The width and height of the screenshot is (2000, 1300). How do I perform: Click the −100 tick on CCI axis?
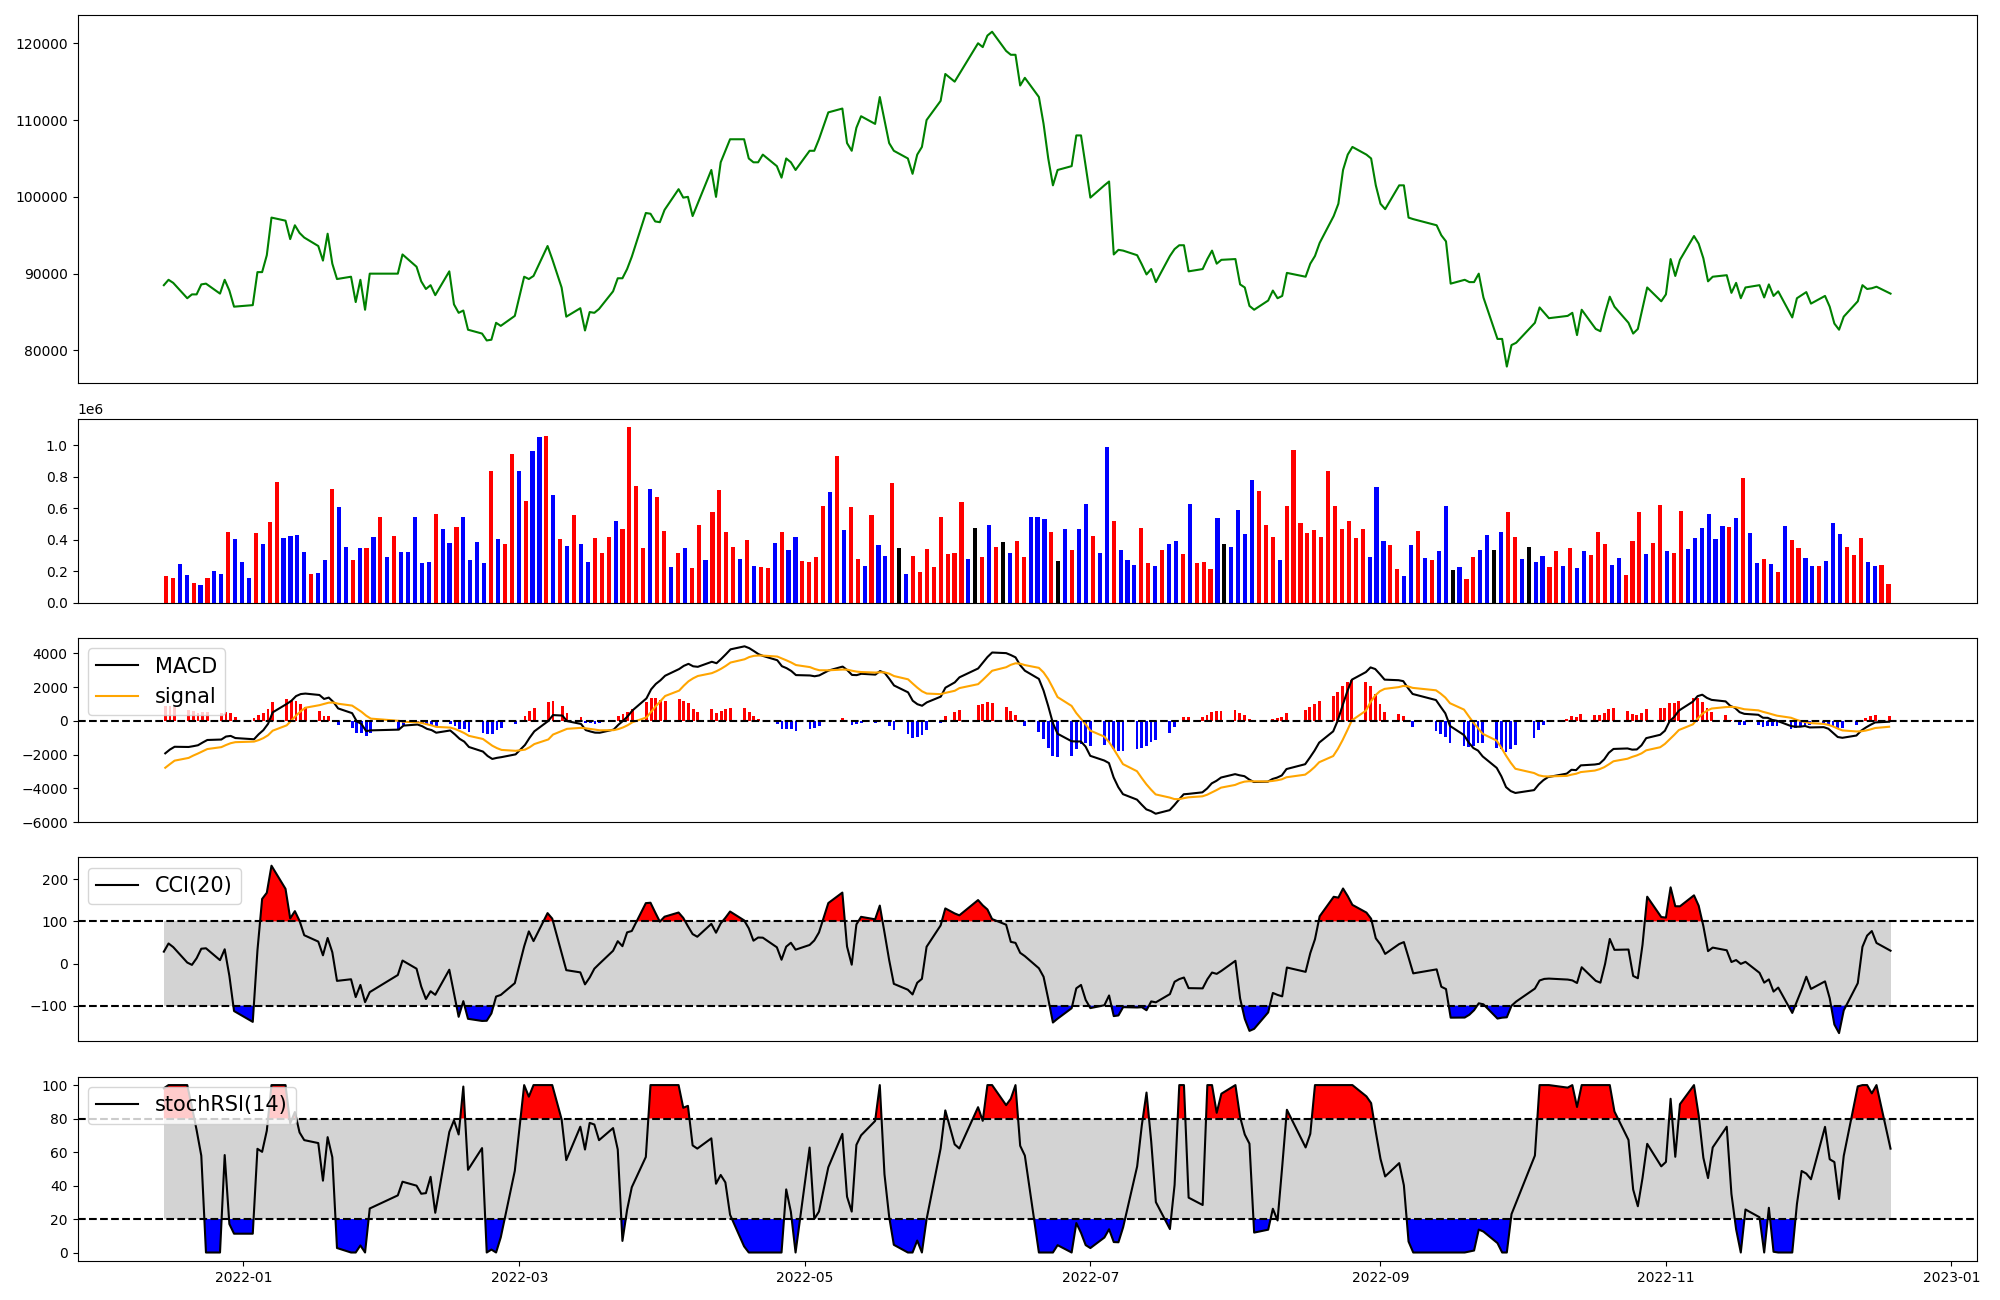click(49, 1007)
